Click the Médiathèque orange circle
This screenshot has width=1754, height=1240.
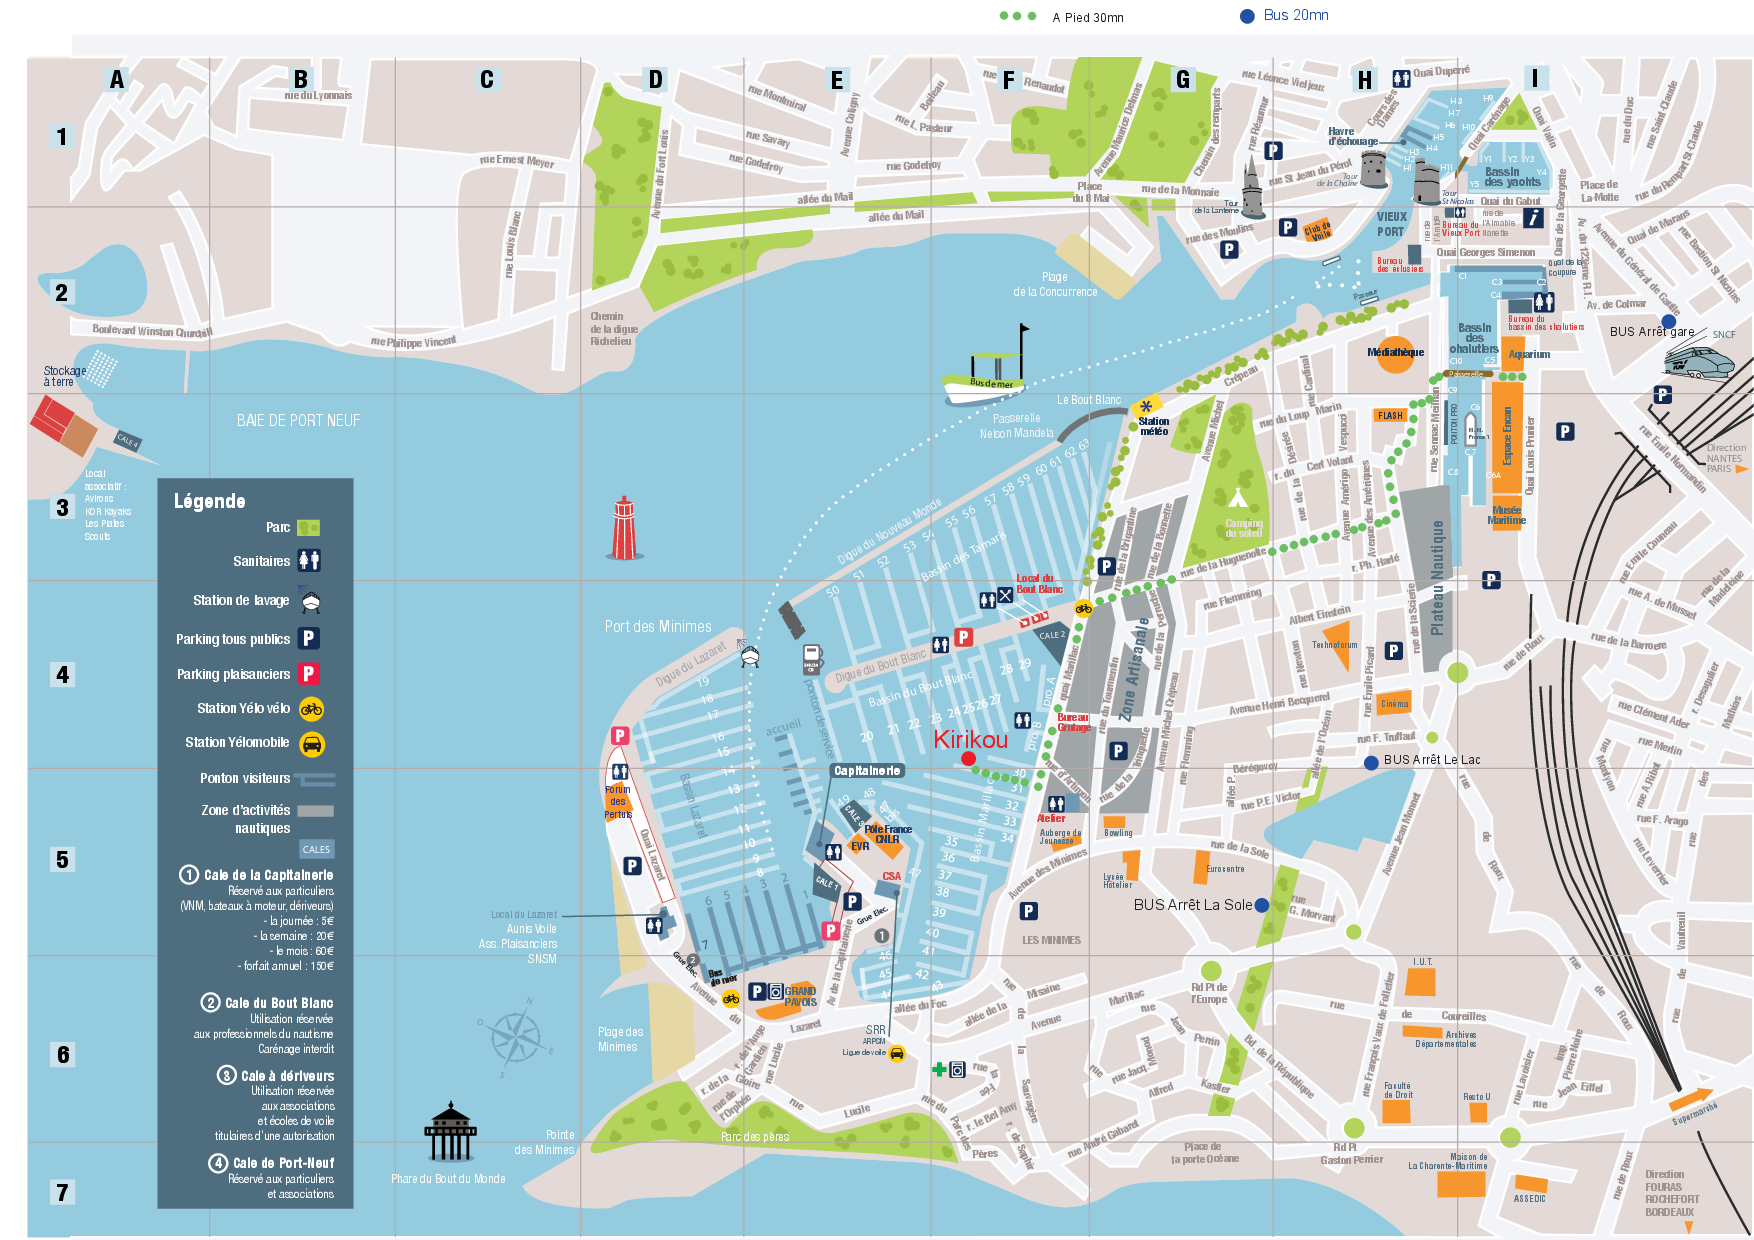pyautogui.click(x=1395, y=353)
